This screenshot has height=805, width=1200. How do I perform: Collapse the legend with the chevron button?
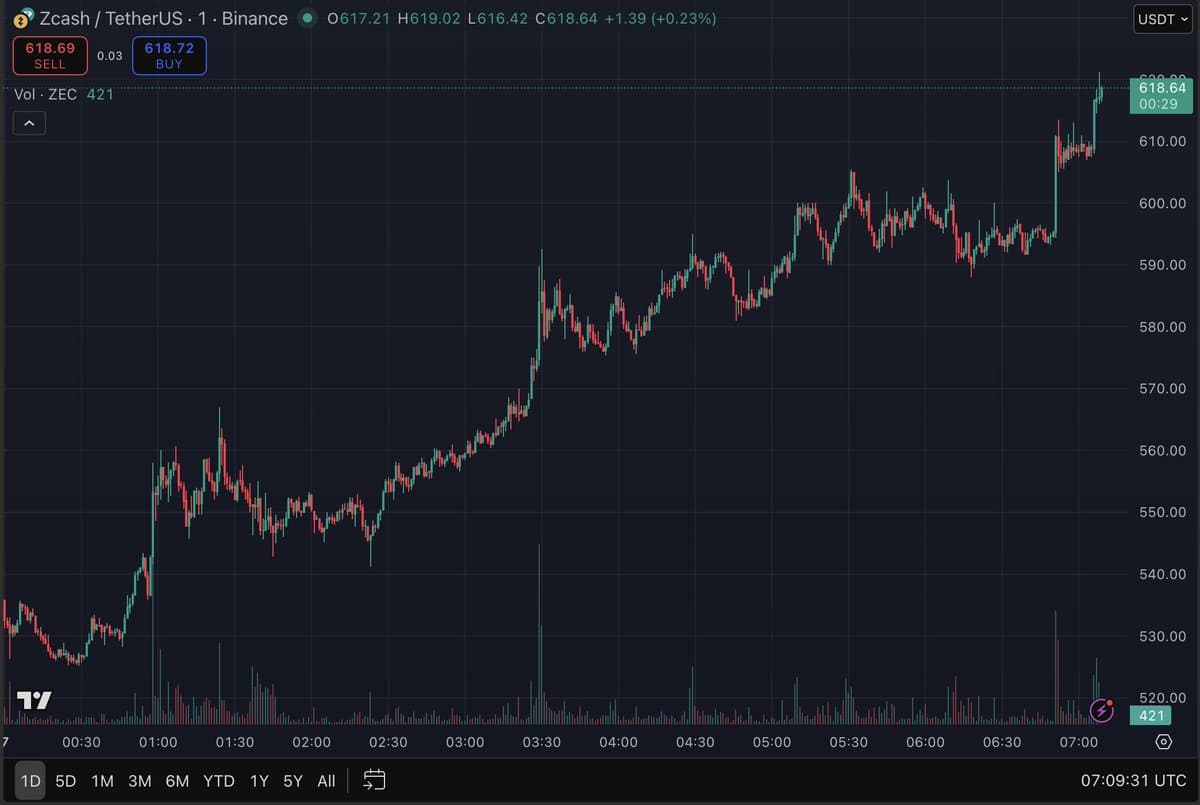point(29,122)
